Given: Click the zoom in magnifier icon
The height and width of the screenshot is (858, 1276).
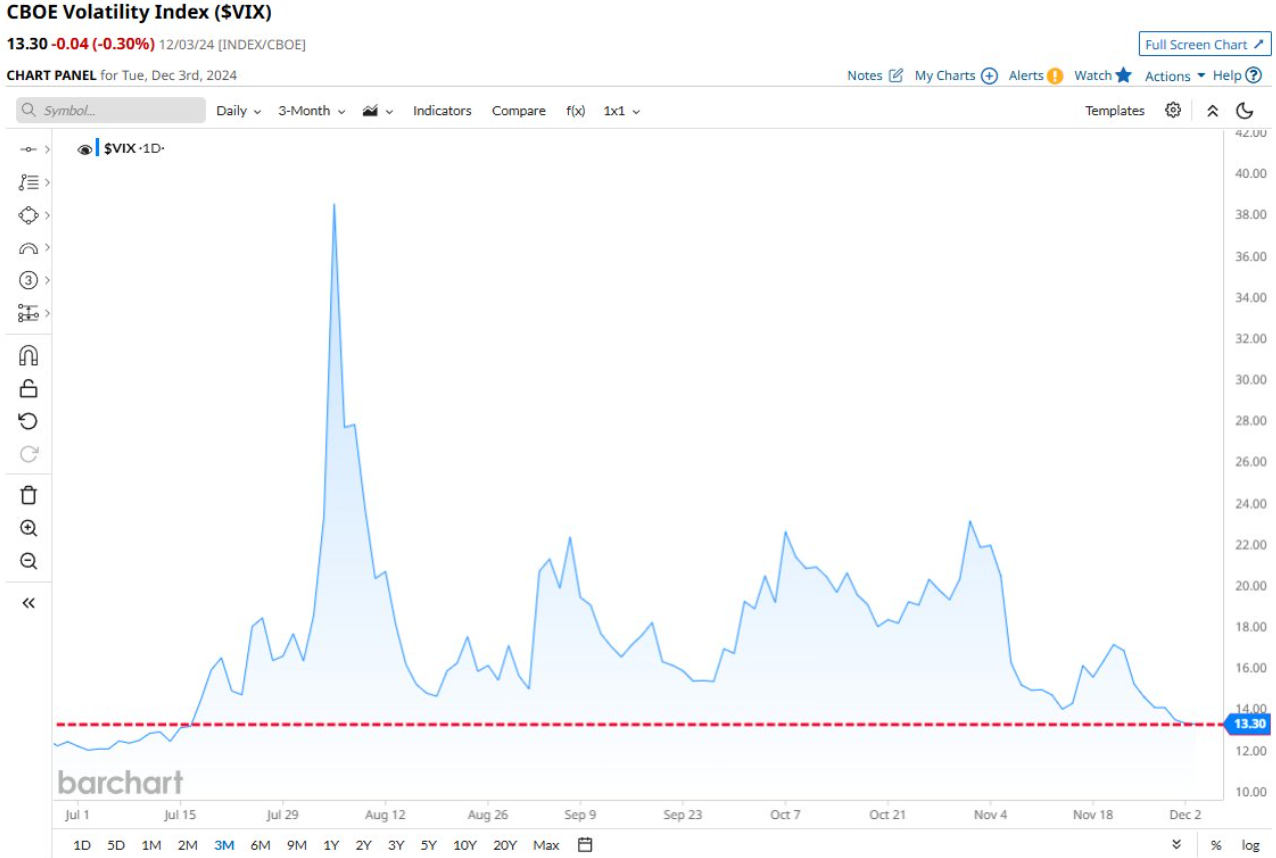Looking at the screenshot, I should click(x=28, y=528).
